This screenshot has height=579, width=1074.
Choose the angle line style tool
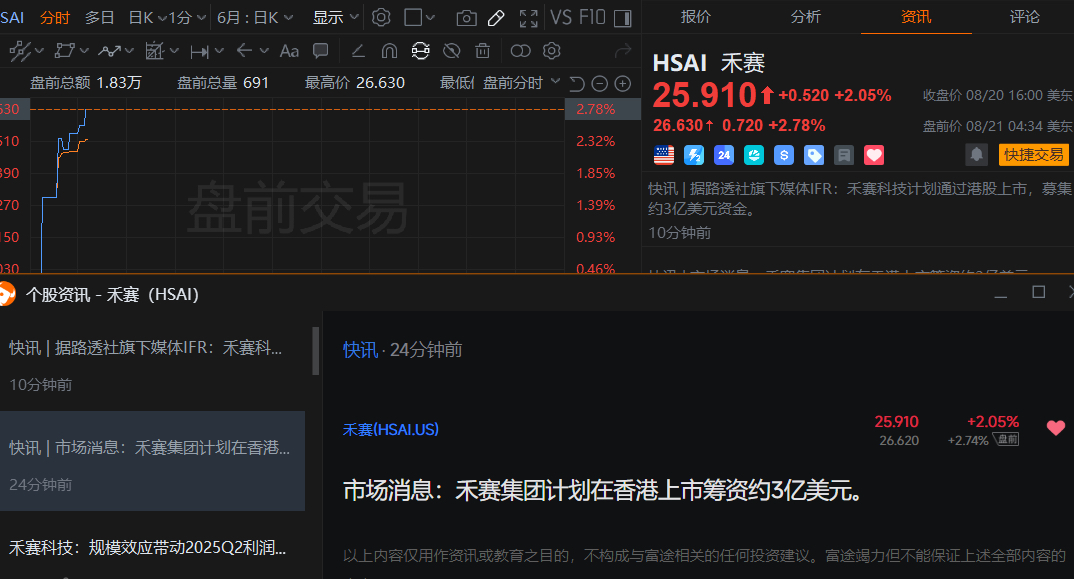(358, 51)
